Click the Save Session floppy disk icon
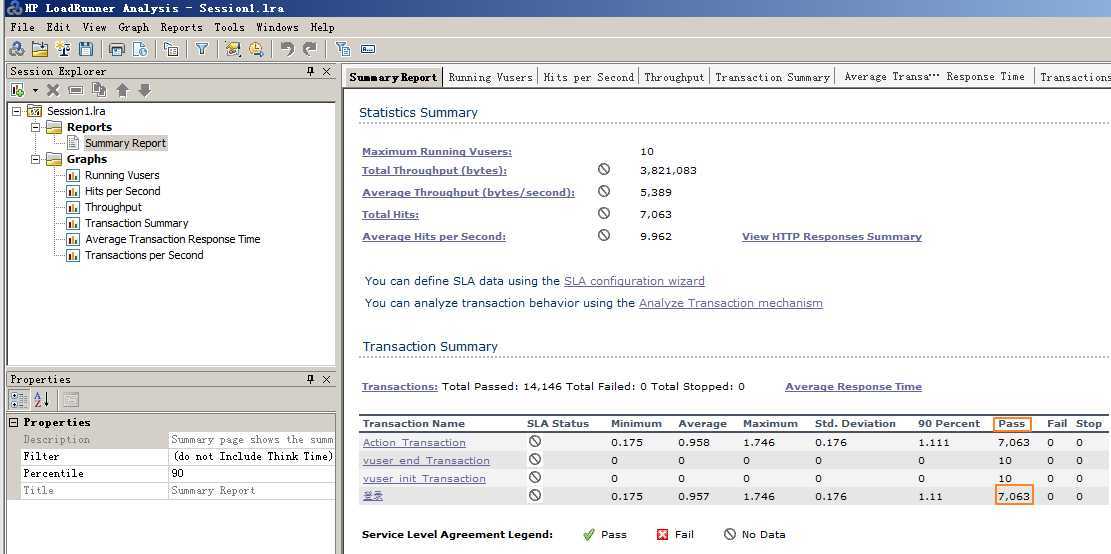The height and width of the screenshot is (554, 1111). (x=86, y=49)
